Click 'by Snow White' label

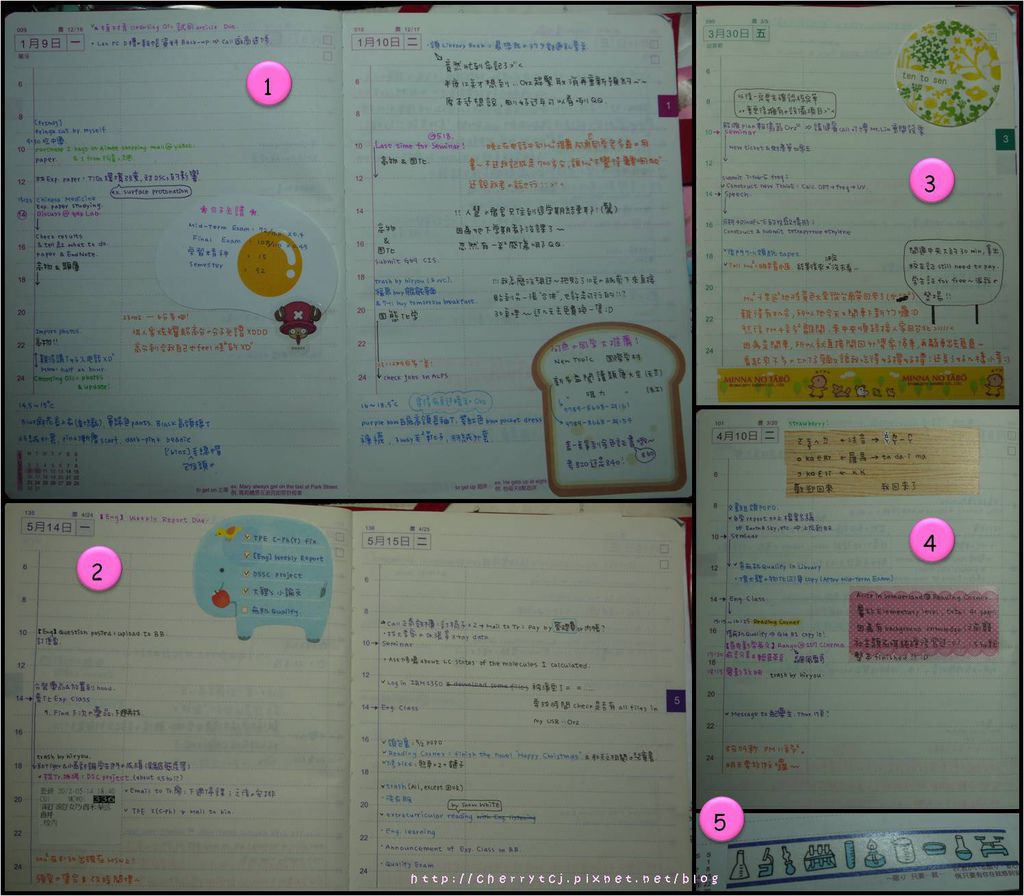pyautogui.click(x=475, y=805)
